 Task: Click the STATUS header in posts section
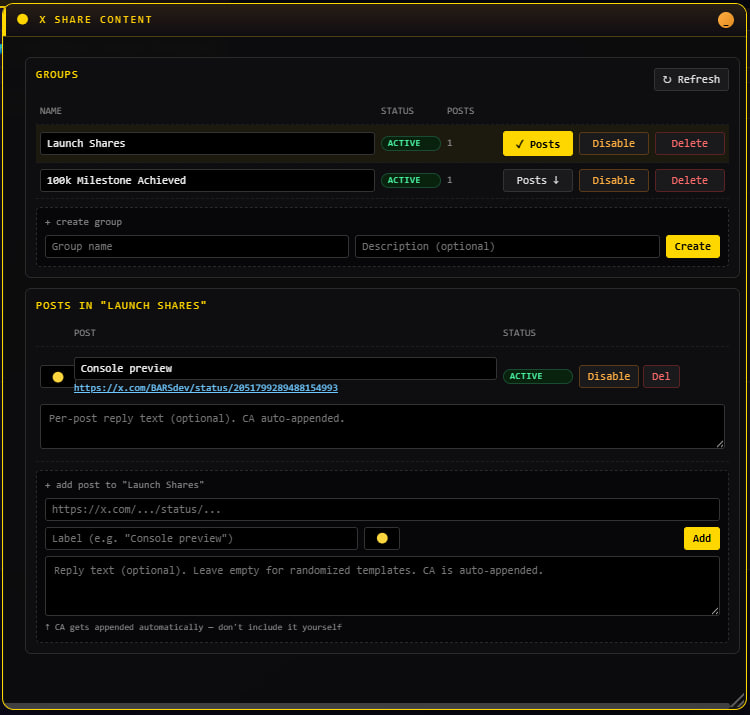[519, 333]
